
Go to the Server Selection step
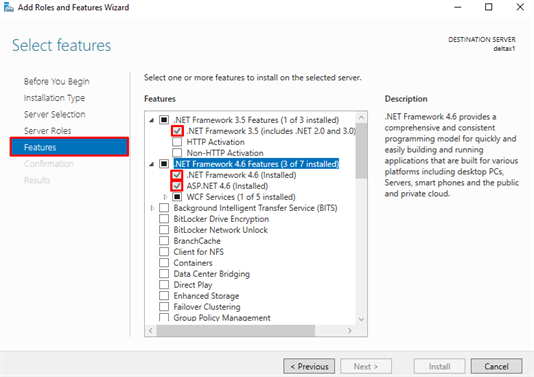[x=54, y=114]
